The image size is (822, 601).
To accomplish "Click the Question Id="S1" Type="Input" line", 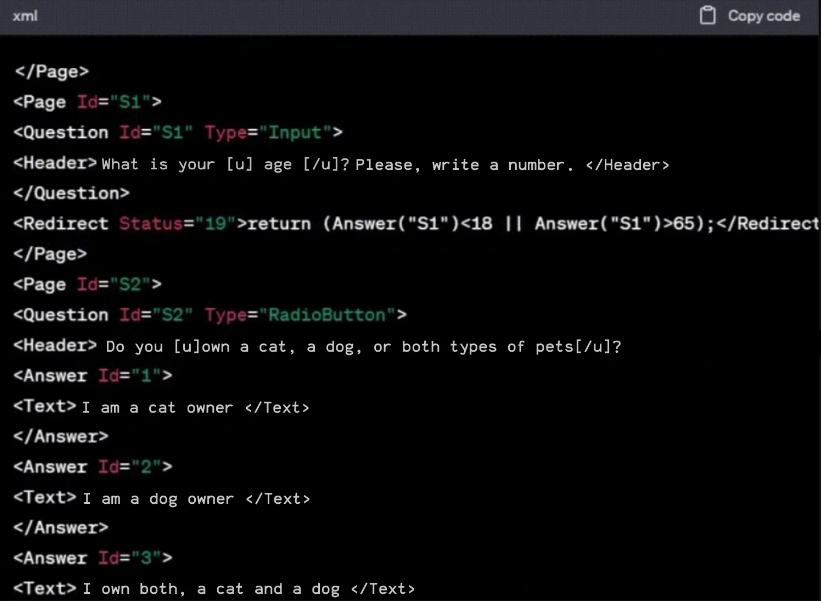I will point(178,132).
